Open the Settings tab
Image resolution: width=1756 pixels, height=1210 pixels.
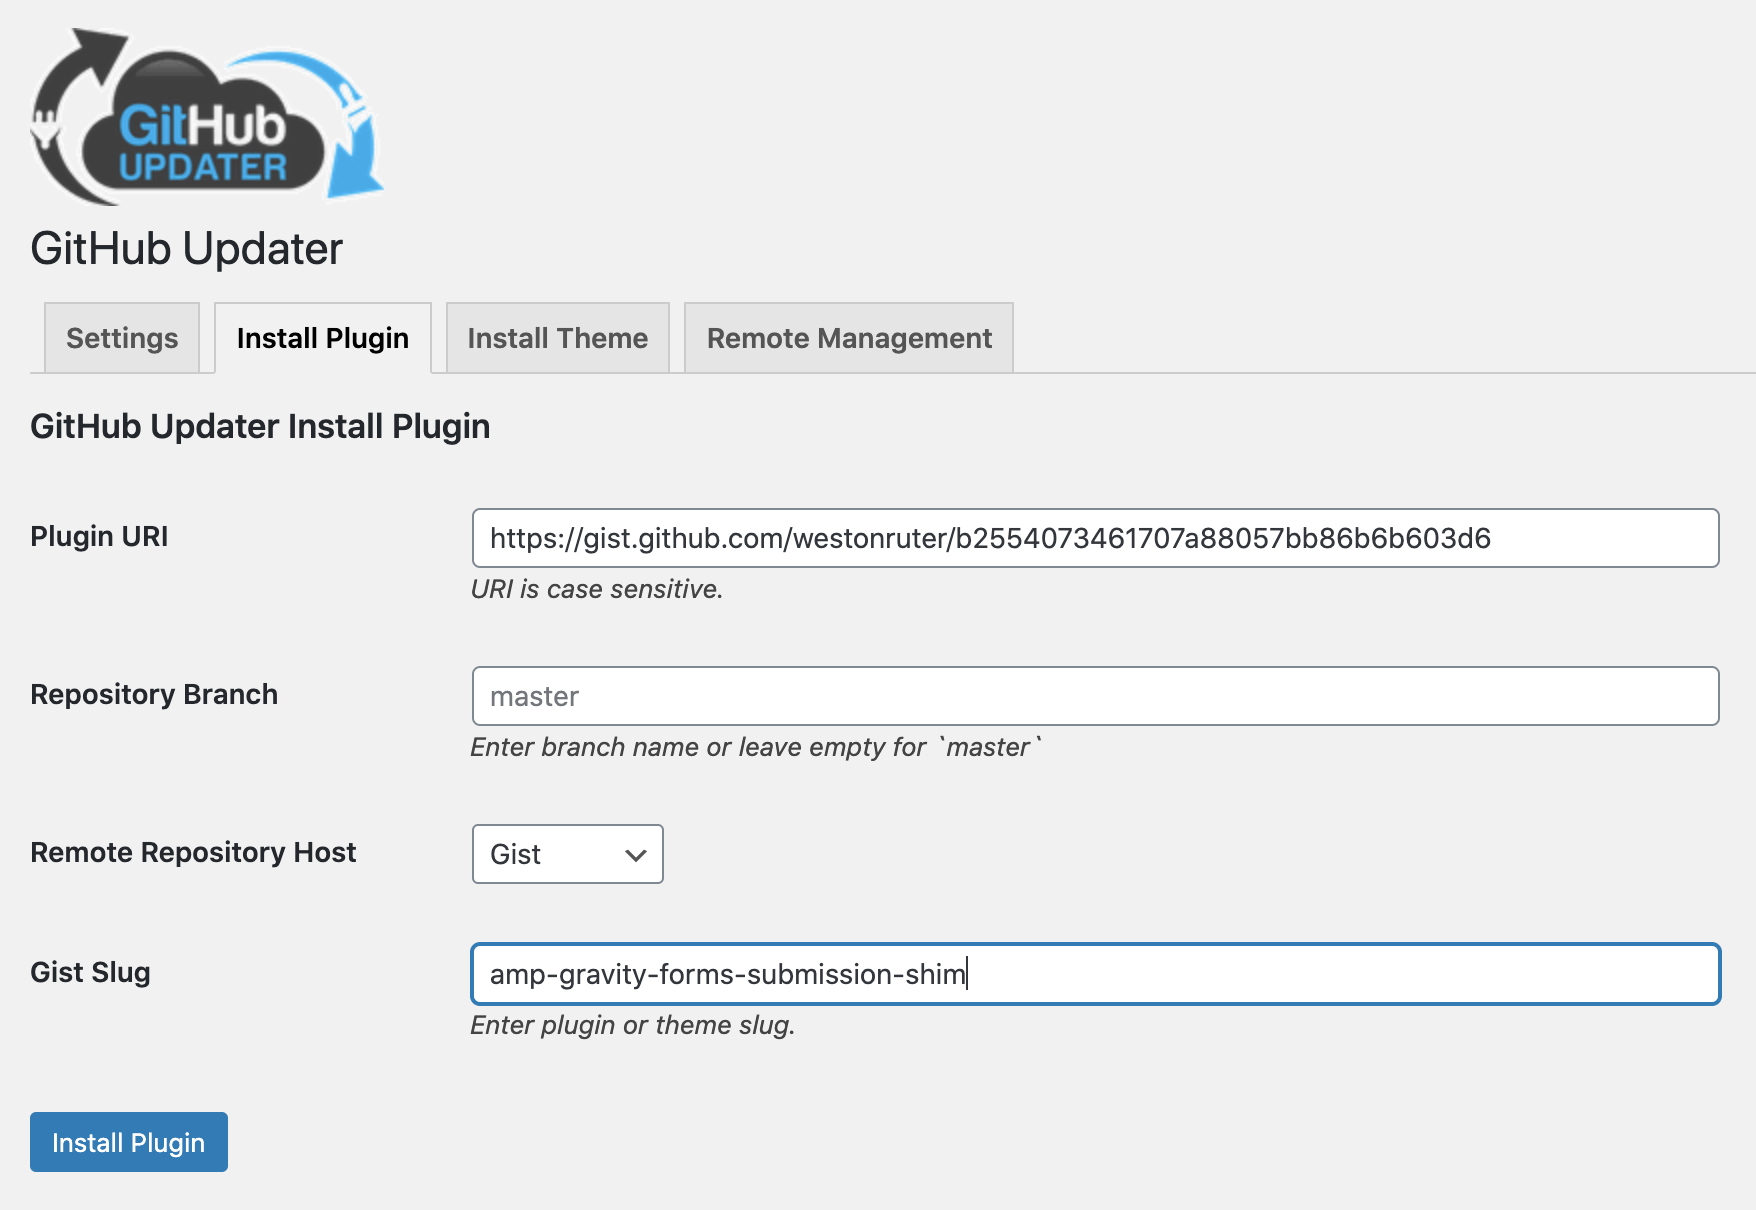[122, 338]
